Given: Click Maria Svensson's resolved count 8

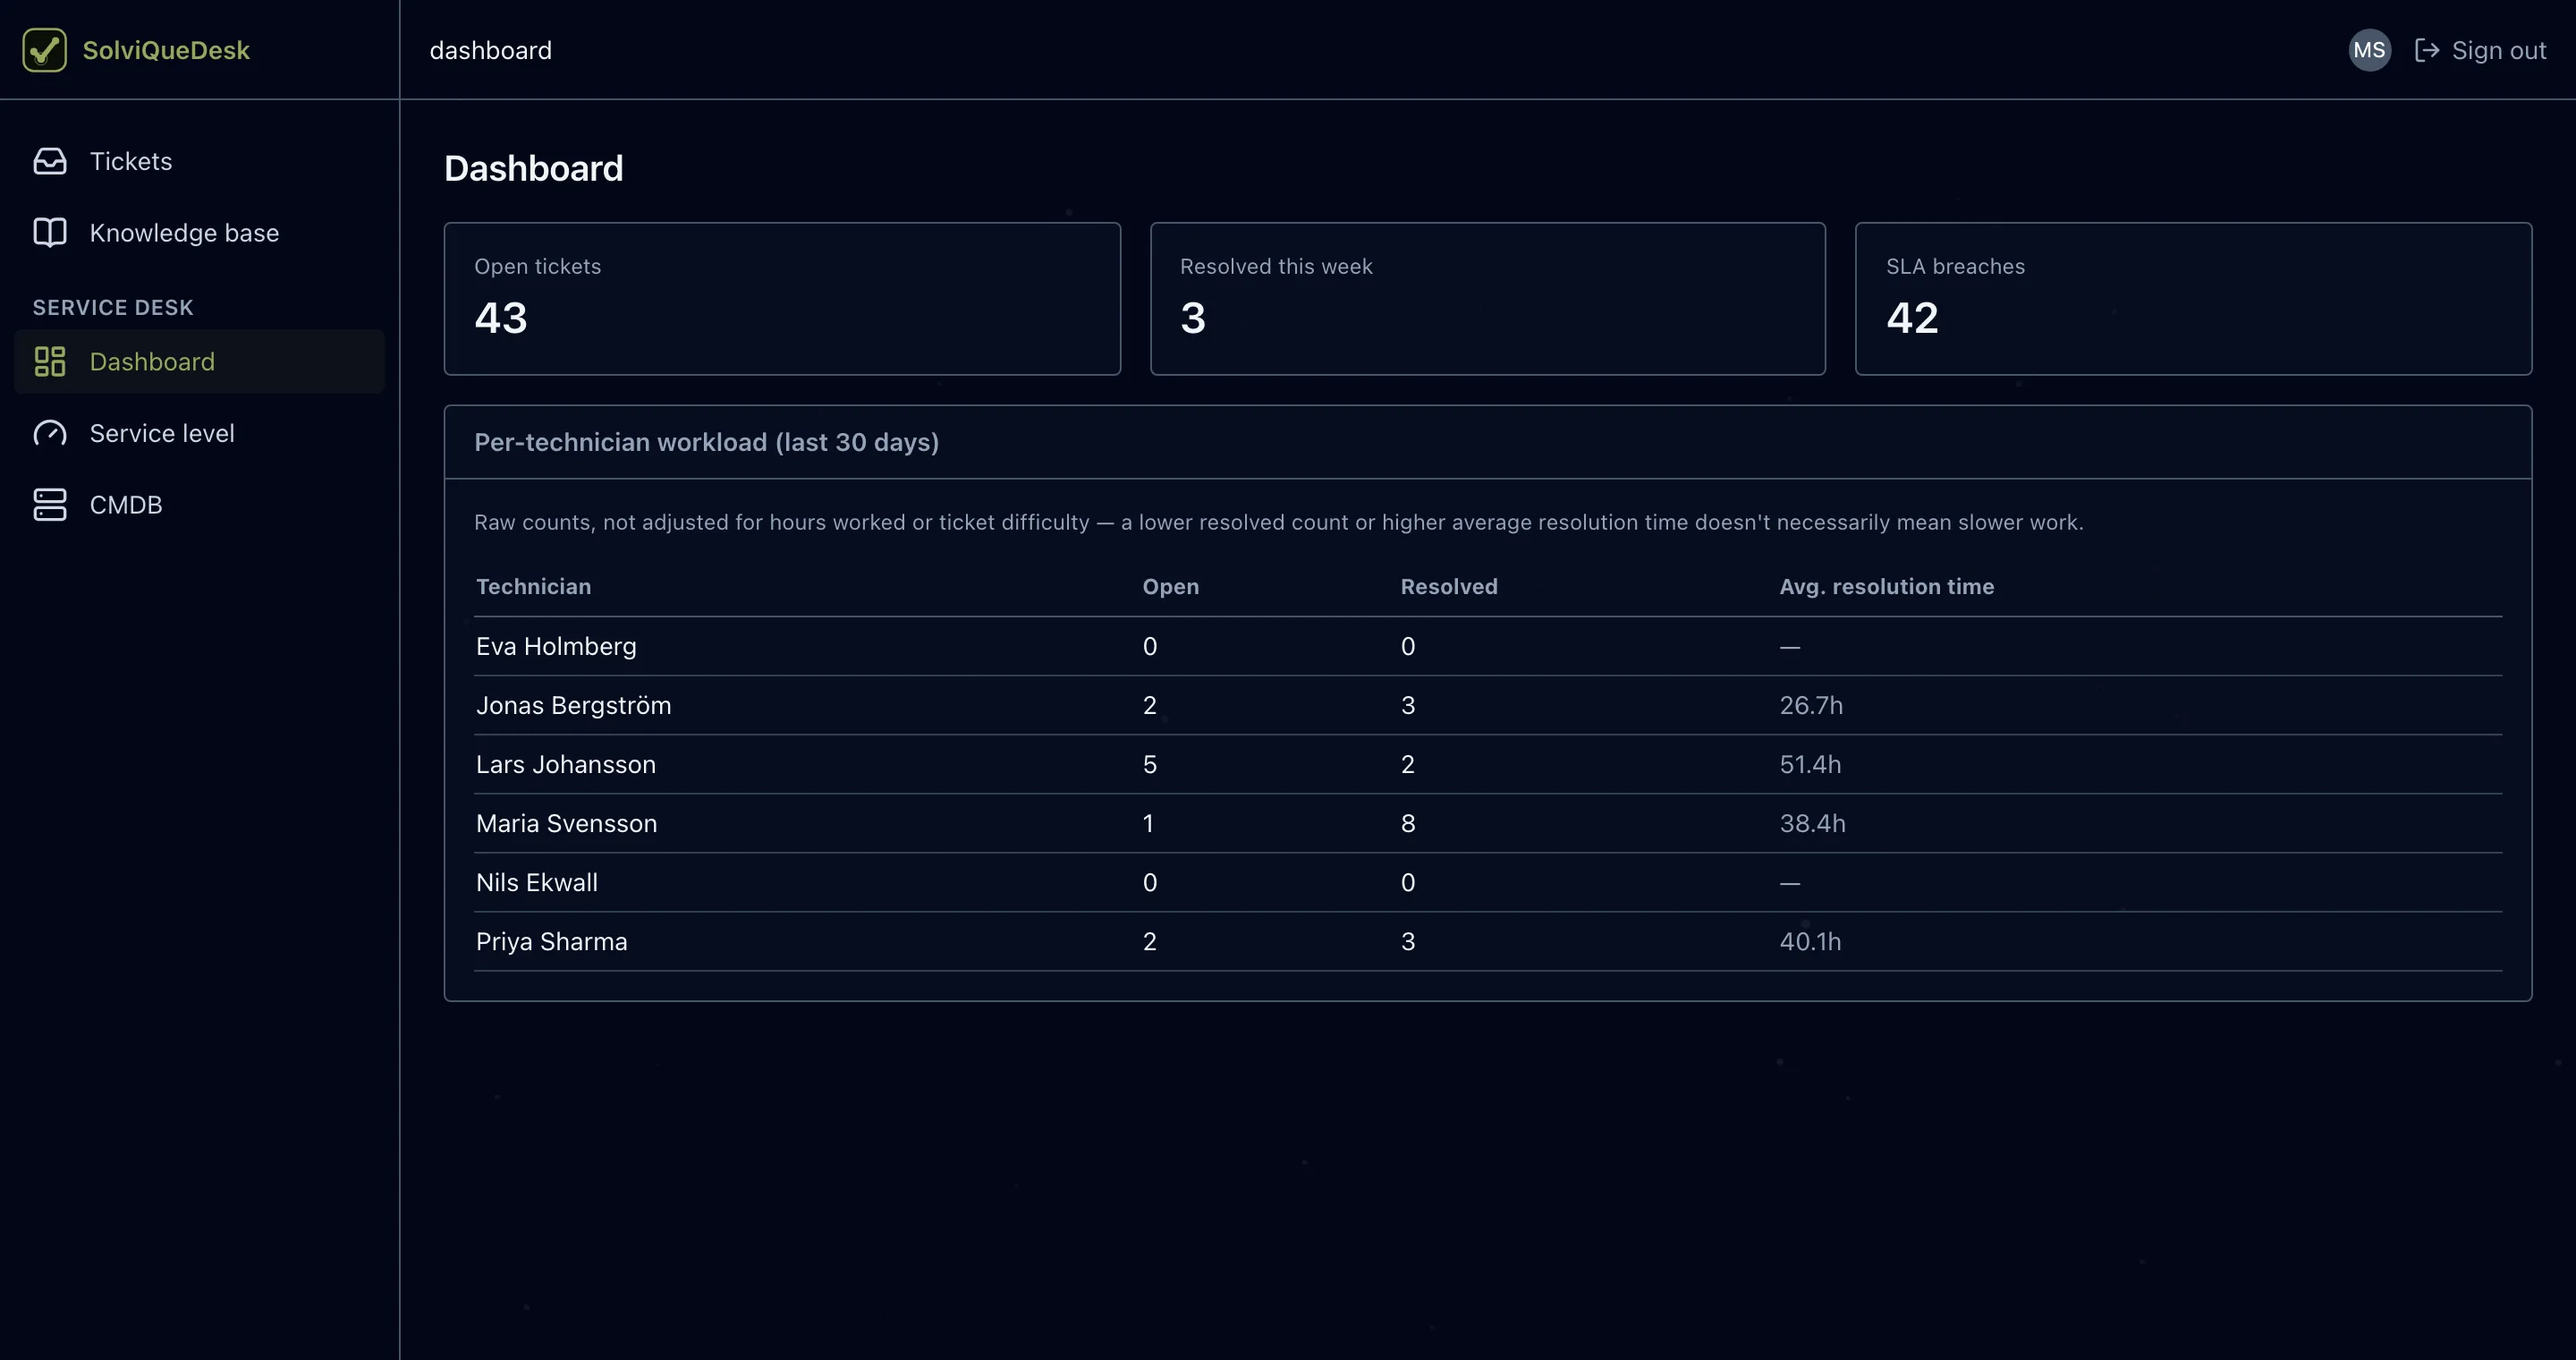Looking at the screenshot, I should 1407,824.
